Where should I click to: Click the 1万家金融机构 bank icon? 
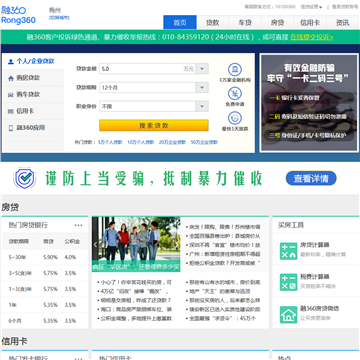point(235,69)
